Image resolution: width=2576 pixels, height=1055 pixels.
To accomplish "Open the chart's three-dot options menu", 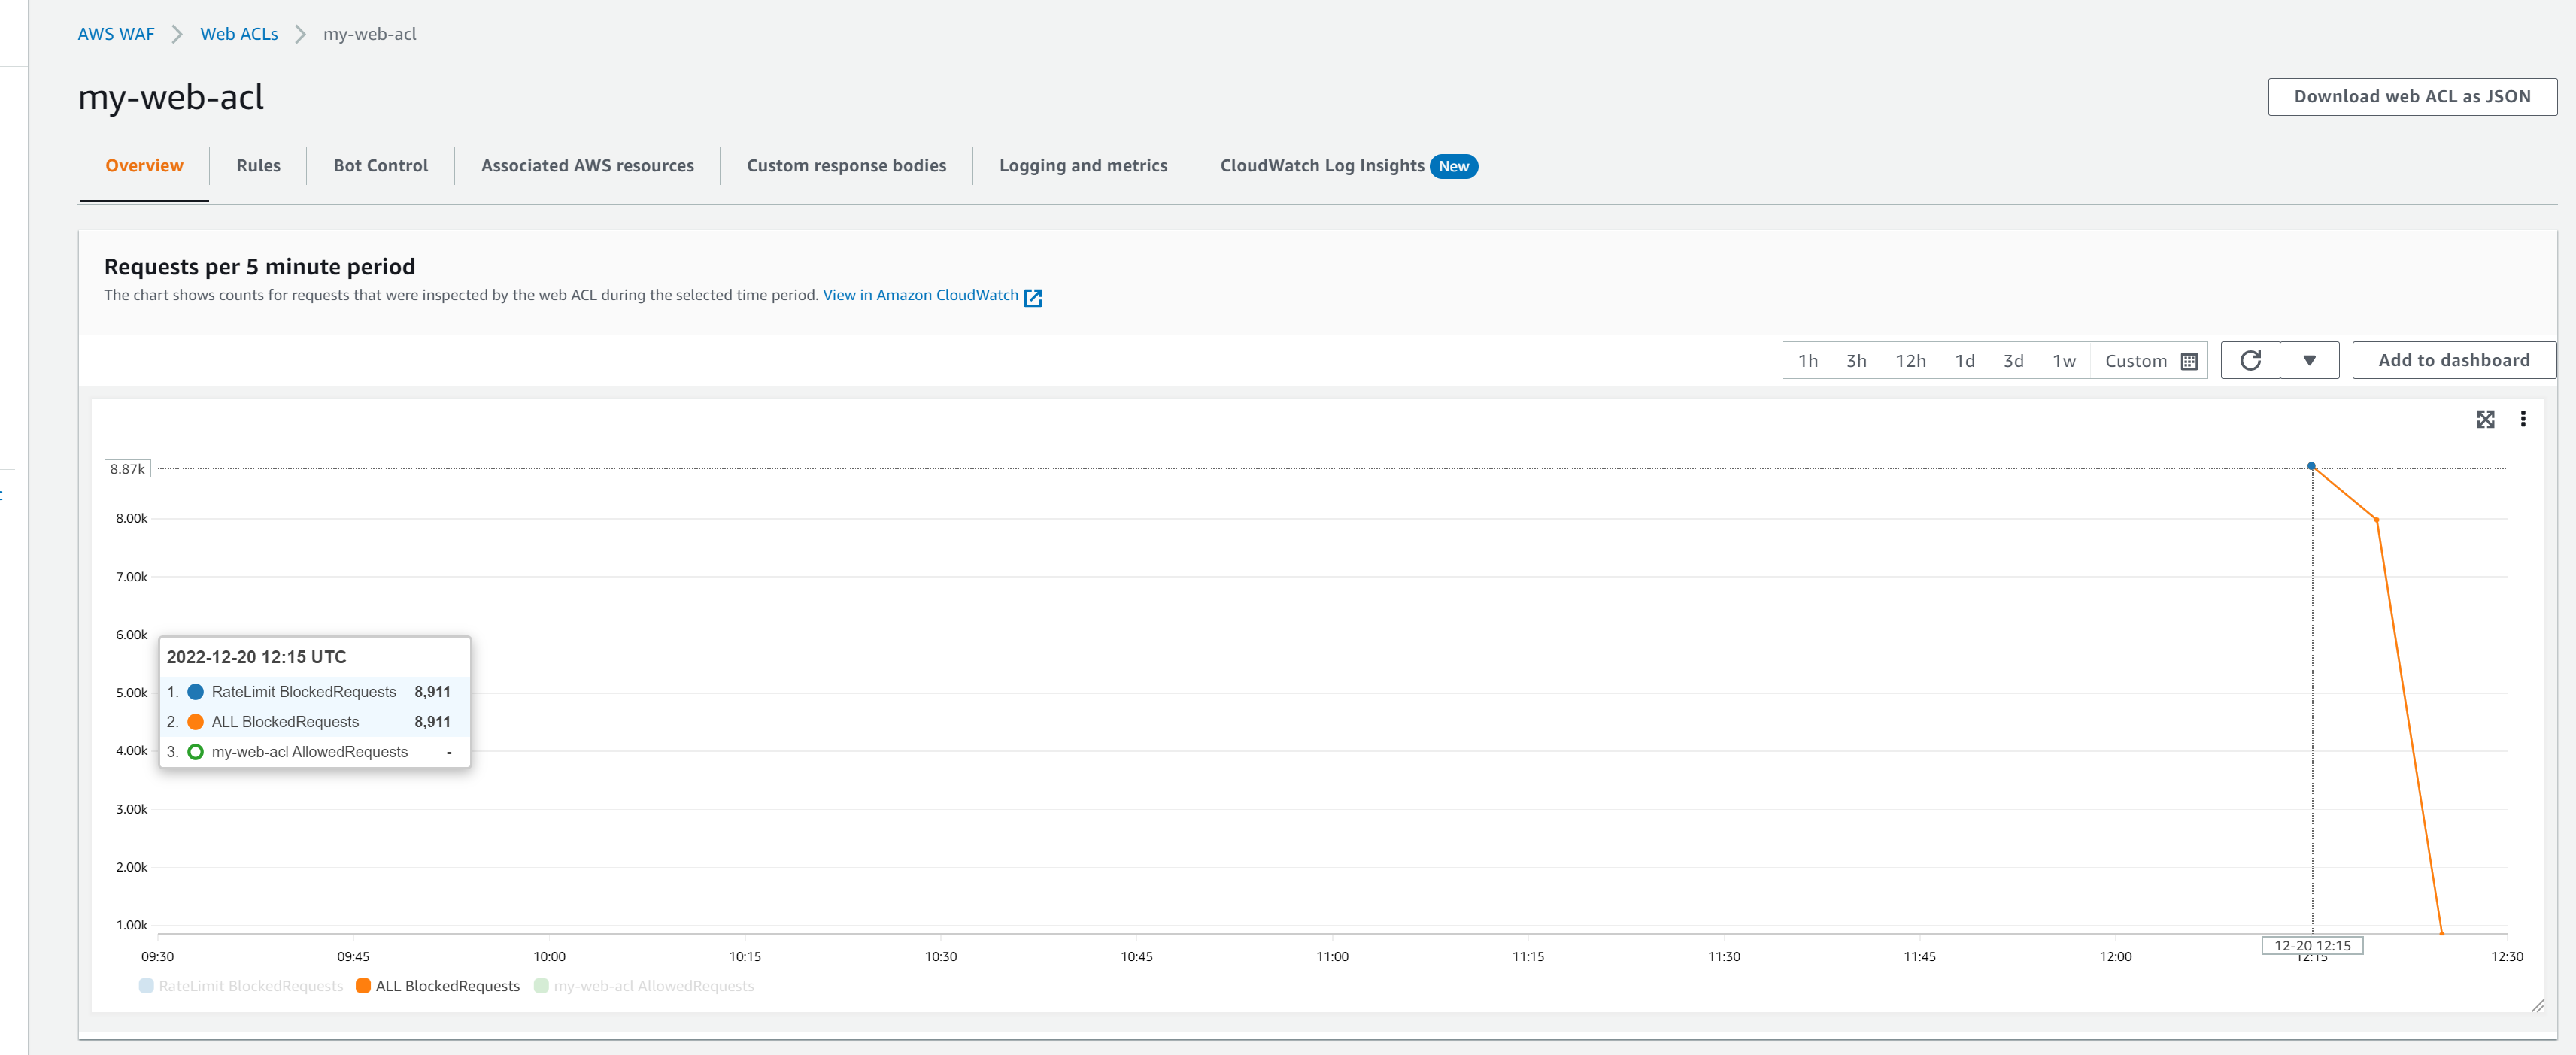I will (x=2523, y=419).
